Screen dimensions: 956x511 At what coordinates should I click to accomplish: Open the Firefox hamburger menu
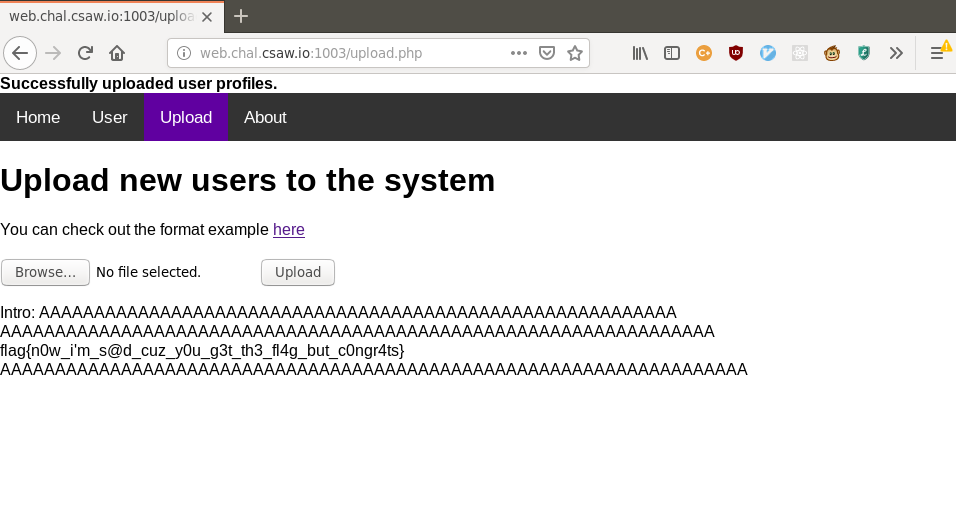click(x=937, y=53)
